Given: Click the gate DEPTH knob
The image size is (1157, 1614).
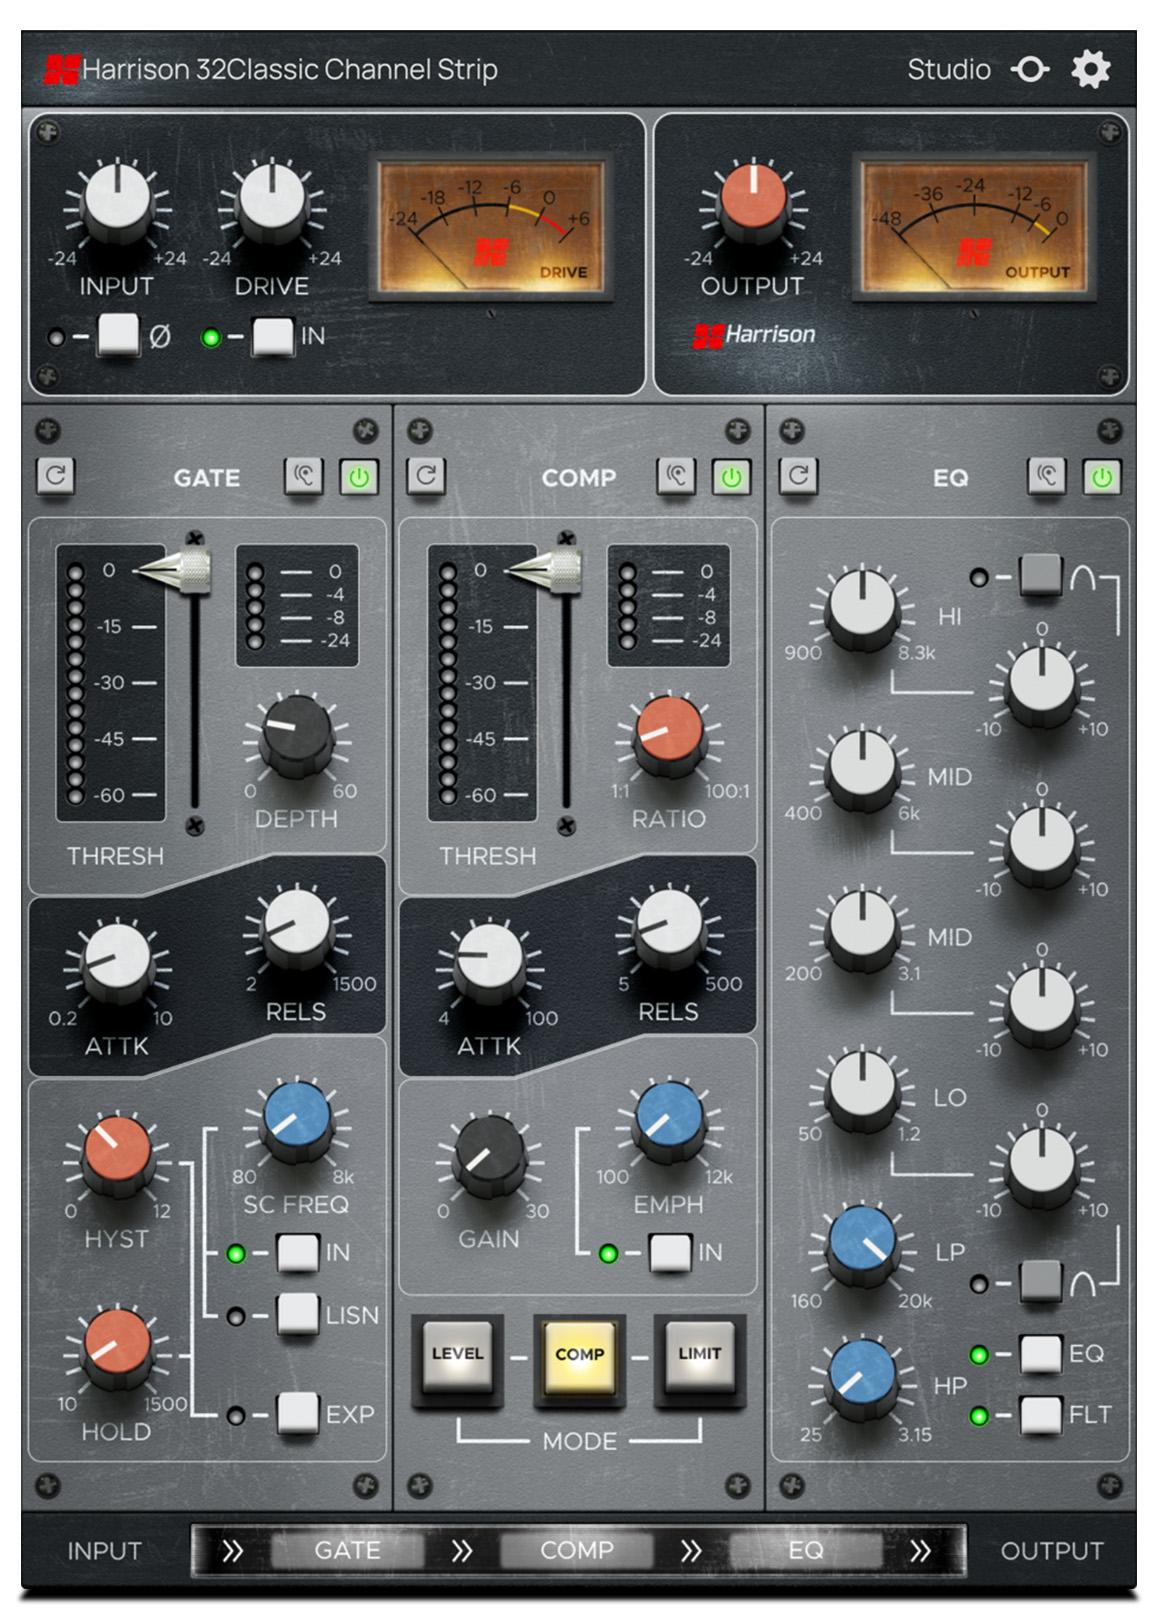Looking at the screenshot, I should 297,735.
